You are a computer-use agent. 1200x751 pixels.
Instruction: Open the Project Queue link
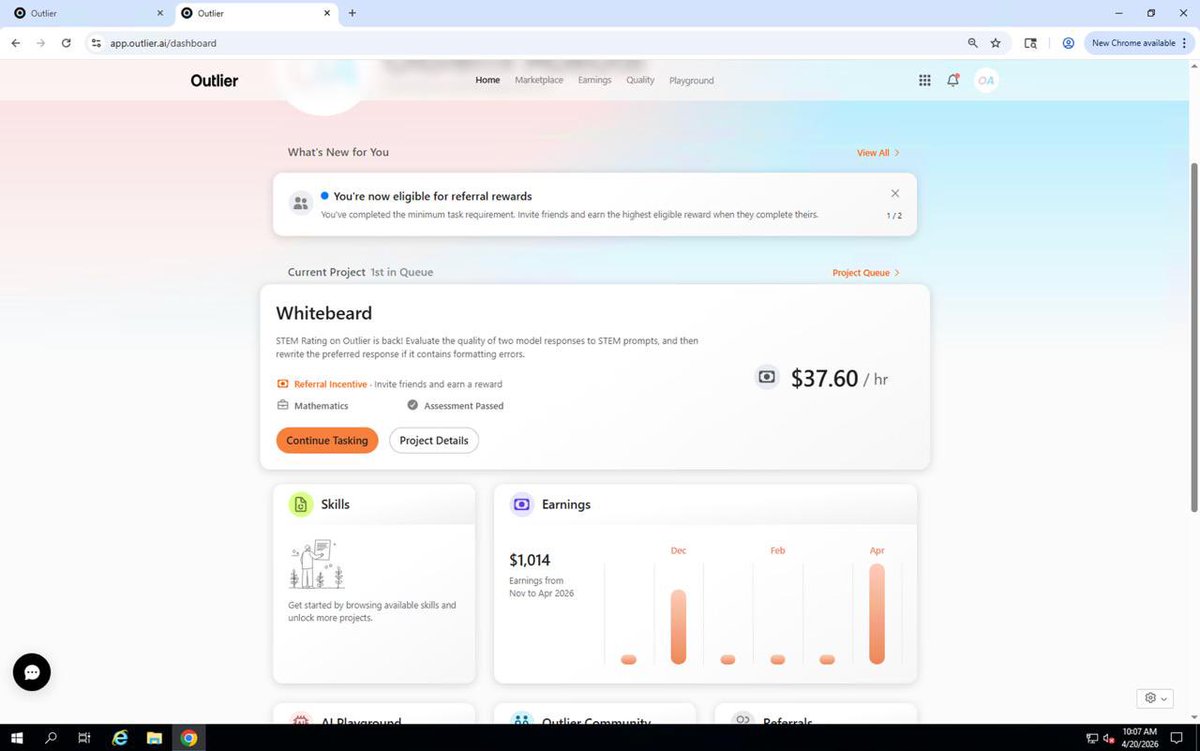click(x=866, y=272)
